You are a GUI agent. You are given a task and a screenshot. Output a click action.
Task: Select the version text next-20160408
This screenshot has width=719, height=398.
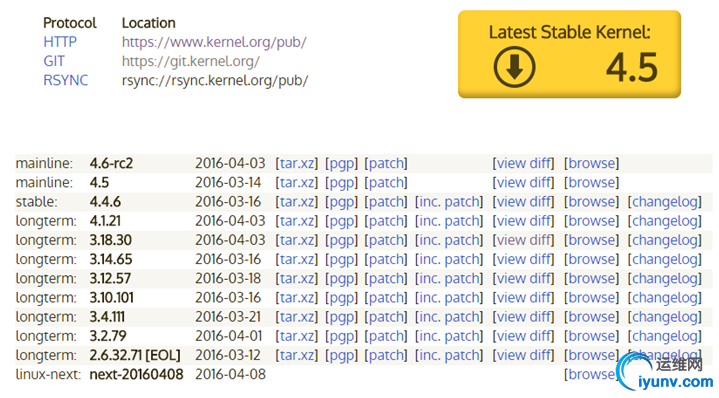pyautogui.click(x=136, y=375)
